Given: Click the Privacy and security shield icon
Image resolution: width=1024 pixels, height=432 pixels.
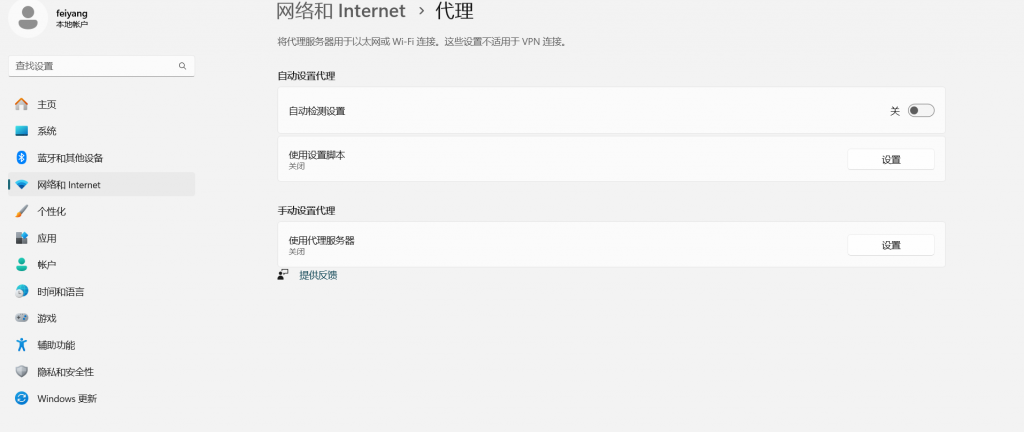Looking at the screenshot, I should pyautogui.click(x=22, y=371).
